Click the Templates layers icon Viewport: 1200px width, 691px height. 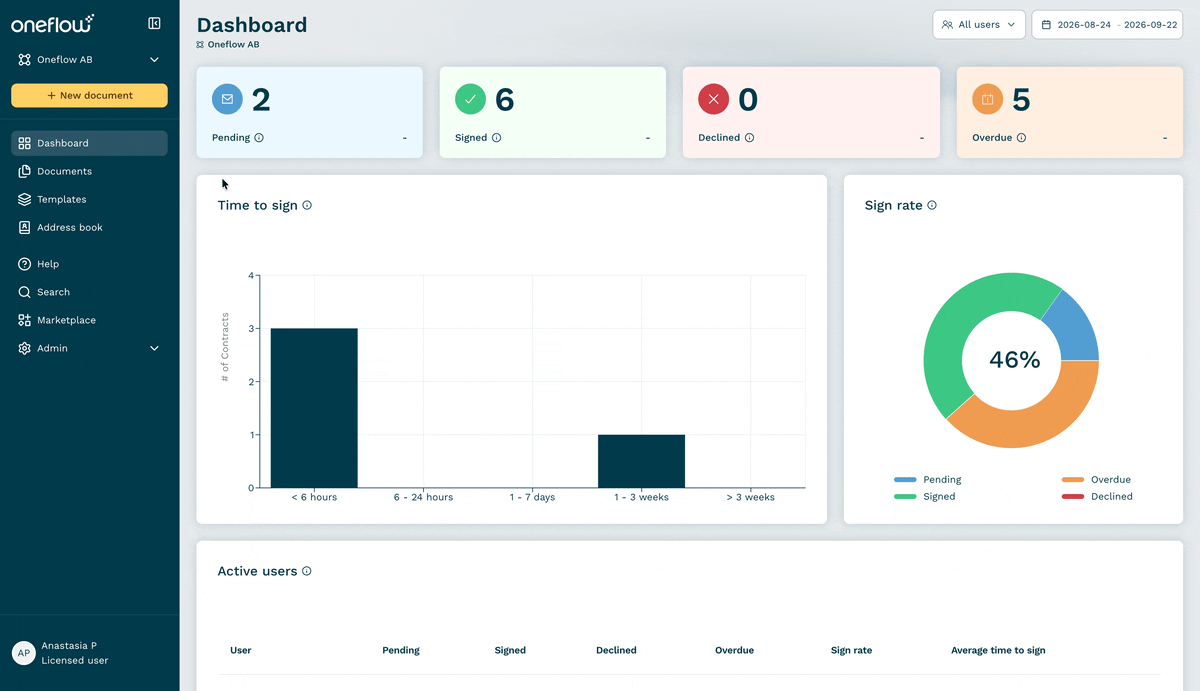point(25,199)
